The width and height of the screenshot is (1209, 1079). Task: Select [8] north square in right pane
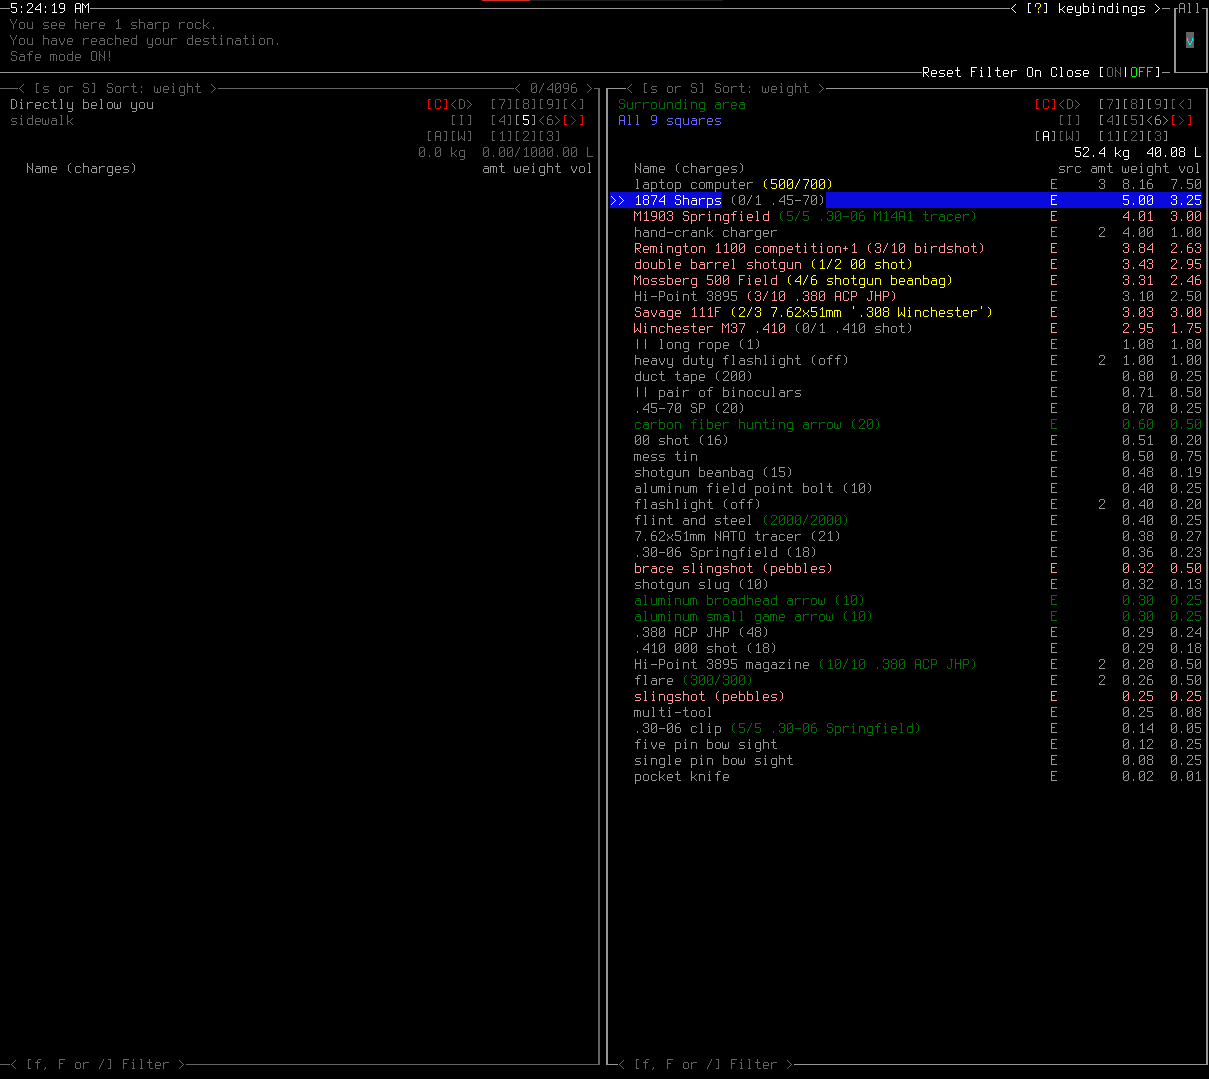(1134, 104)
